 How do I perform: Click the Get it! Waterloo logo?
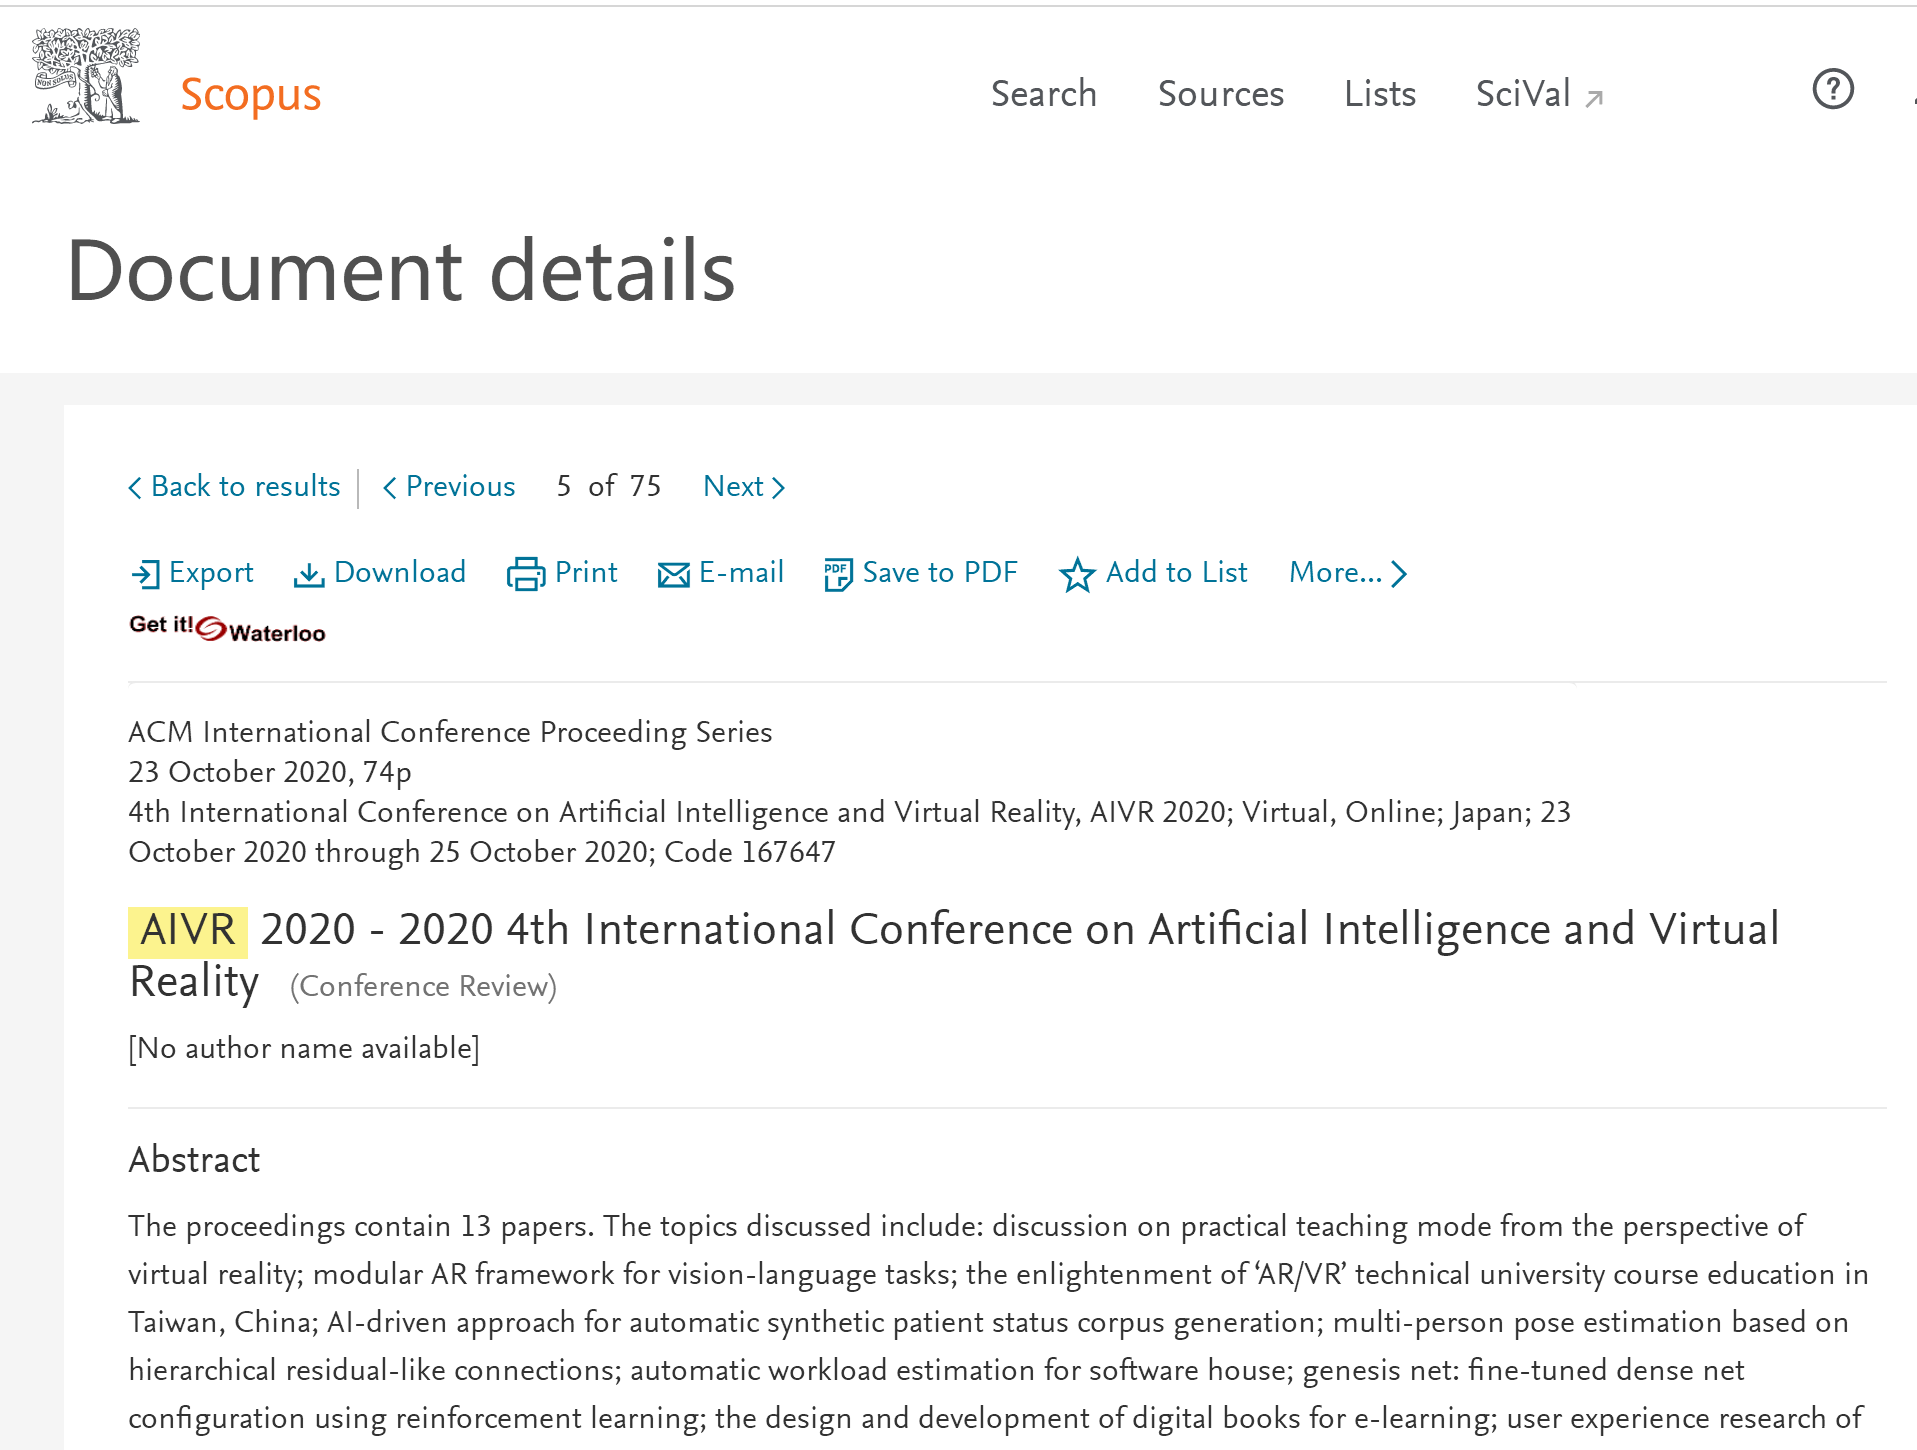[227, 628]
